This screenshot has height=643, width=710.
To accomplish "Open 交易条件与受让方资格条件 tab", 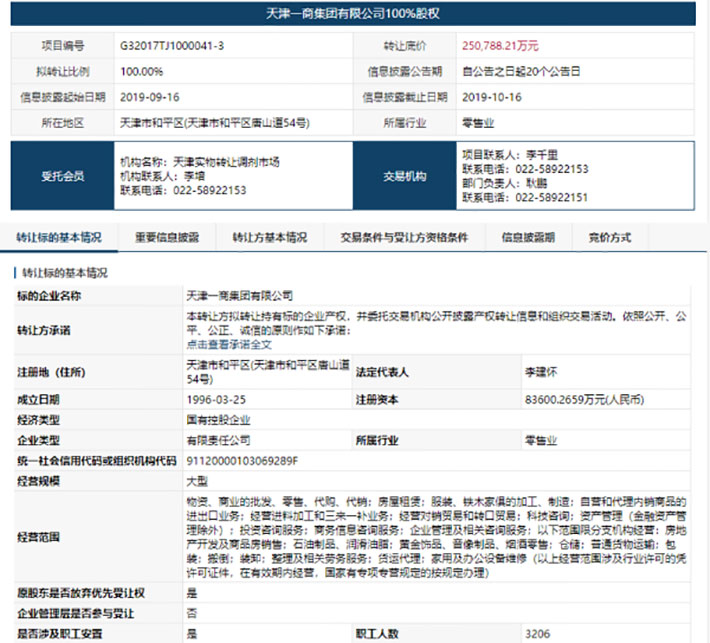I will click(x=404, y=237).
